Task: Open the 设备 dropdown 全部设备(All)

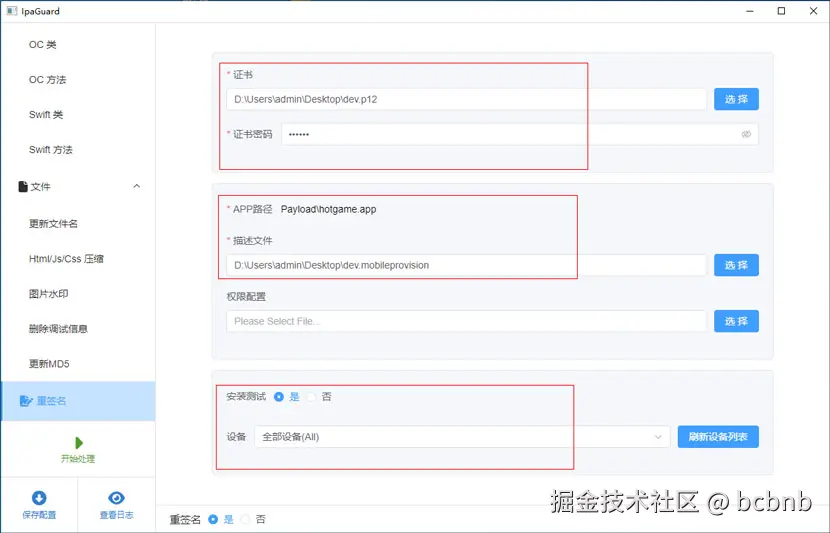Action: tap(462, 437)
